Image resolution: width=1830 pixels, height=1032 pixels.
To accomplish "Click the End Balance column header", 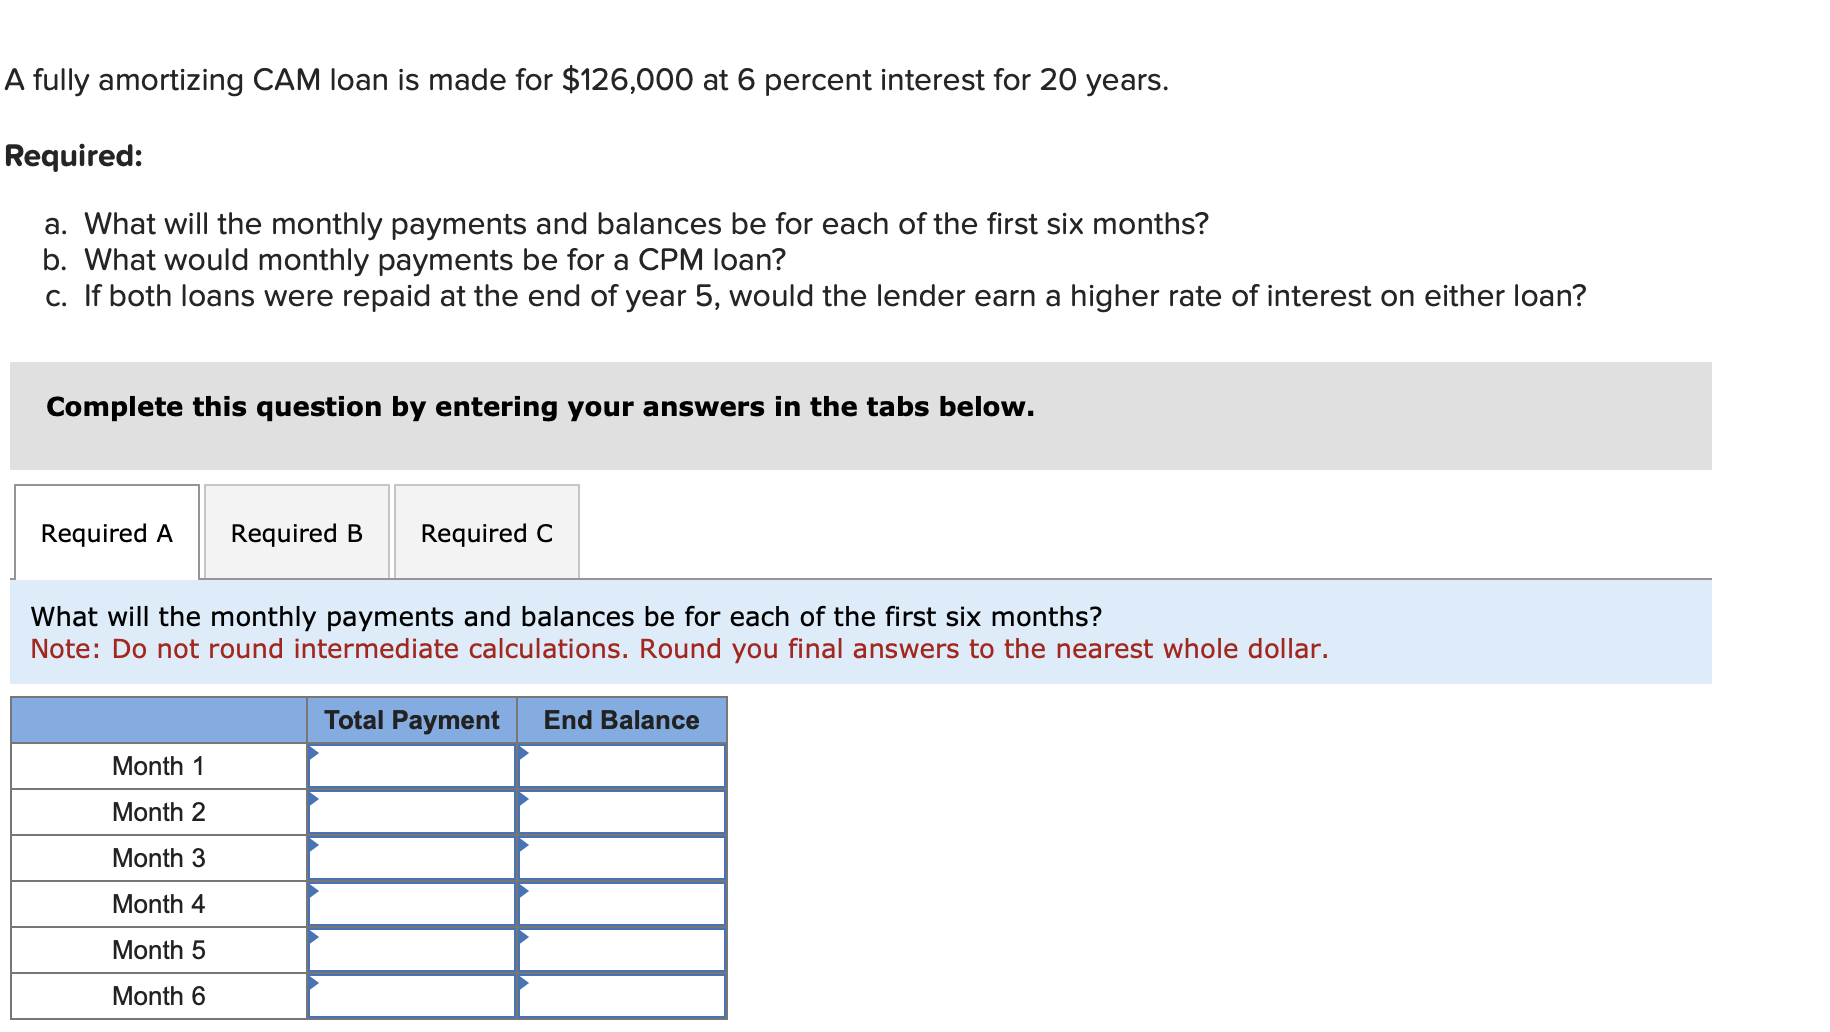I will (620, 719).
